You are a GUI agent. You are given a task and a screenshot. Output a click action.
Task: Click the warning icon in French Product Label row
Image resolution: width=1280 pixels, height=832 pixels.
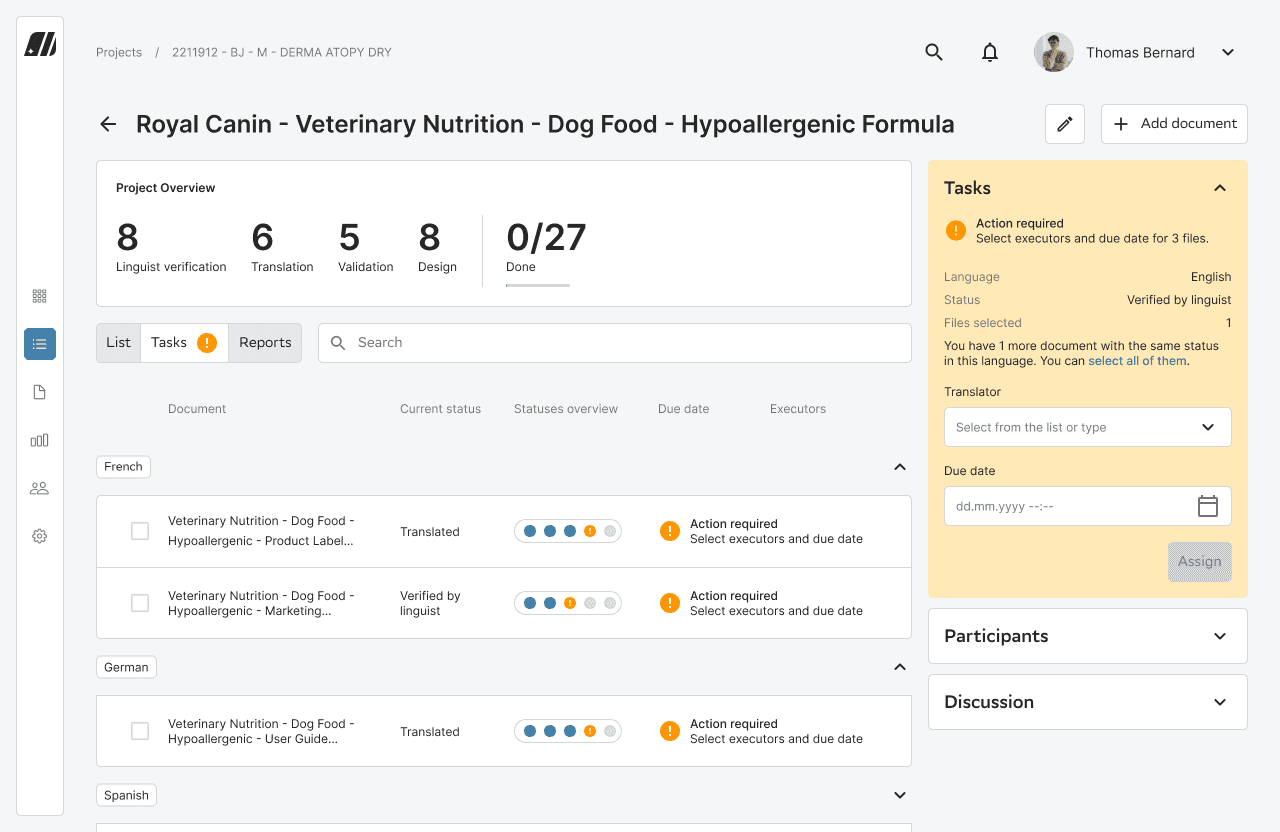tap(670, 531)
